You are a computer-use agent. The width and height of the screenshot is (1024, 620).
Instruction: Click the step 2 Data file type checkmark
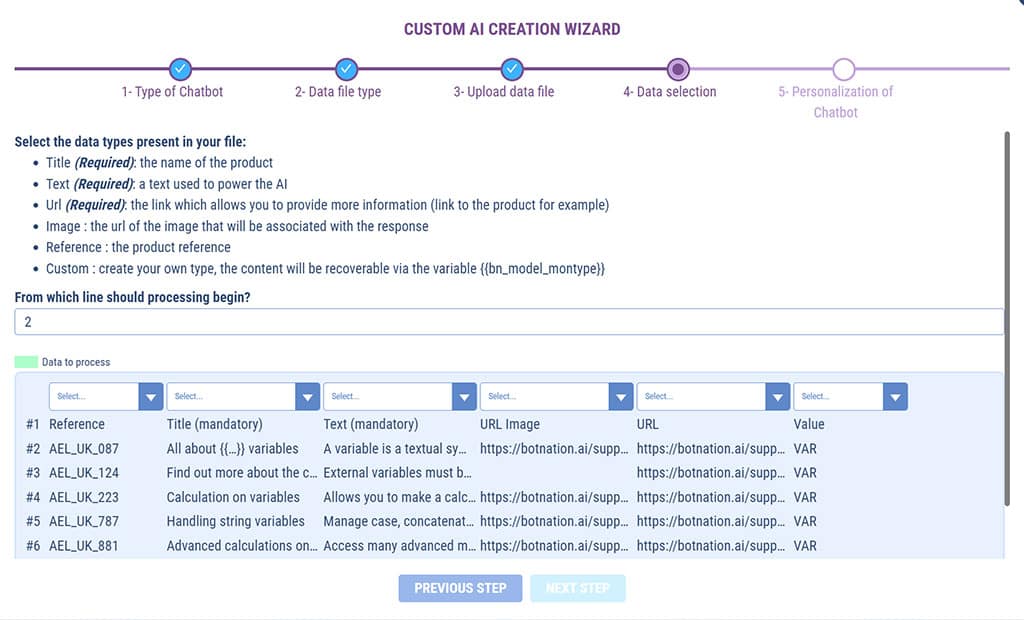point(346,69)
